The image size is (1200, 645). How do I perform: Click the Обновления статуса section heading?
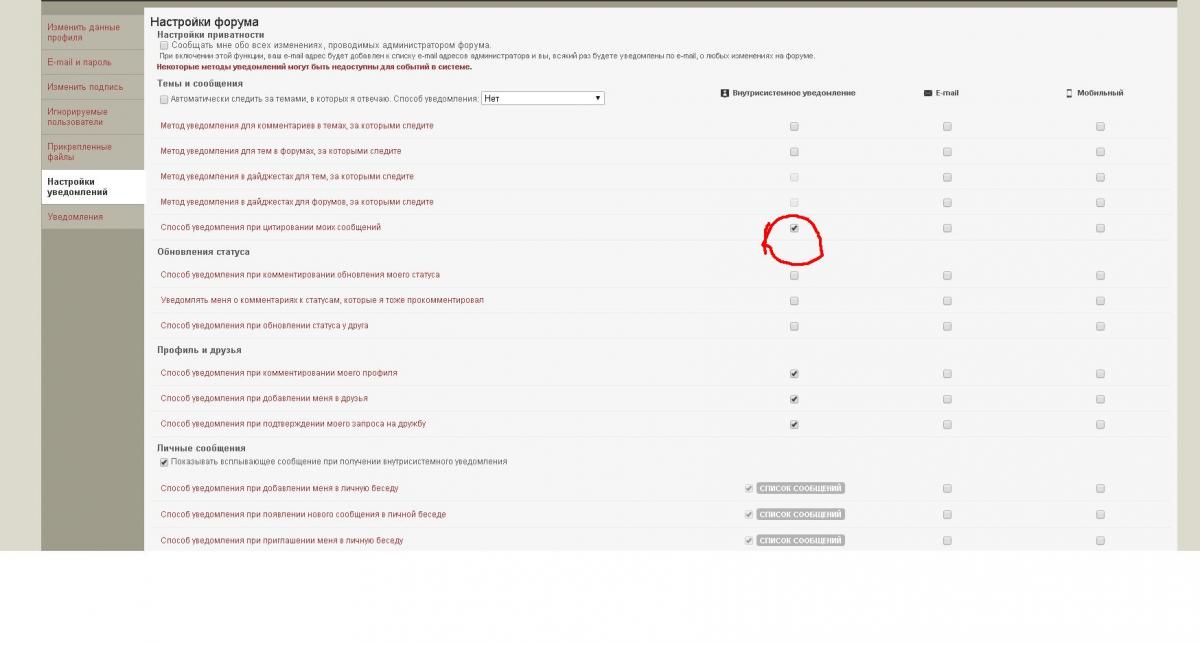tap(203, 252)
